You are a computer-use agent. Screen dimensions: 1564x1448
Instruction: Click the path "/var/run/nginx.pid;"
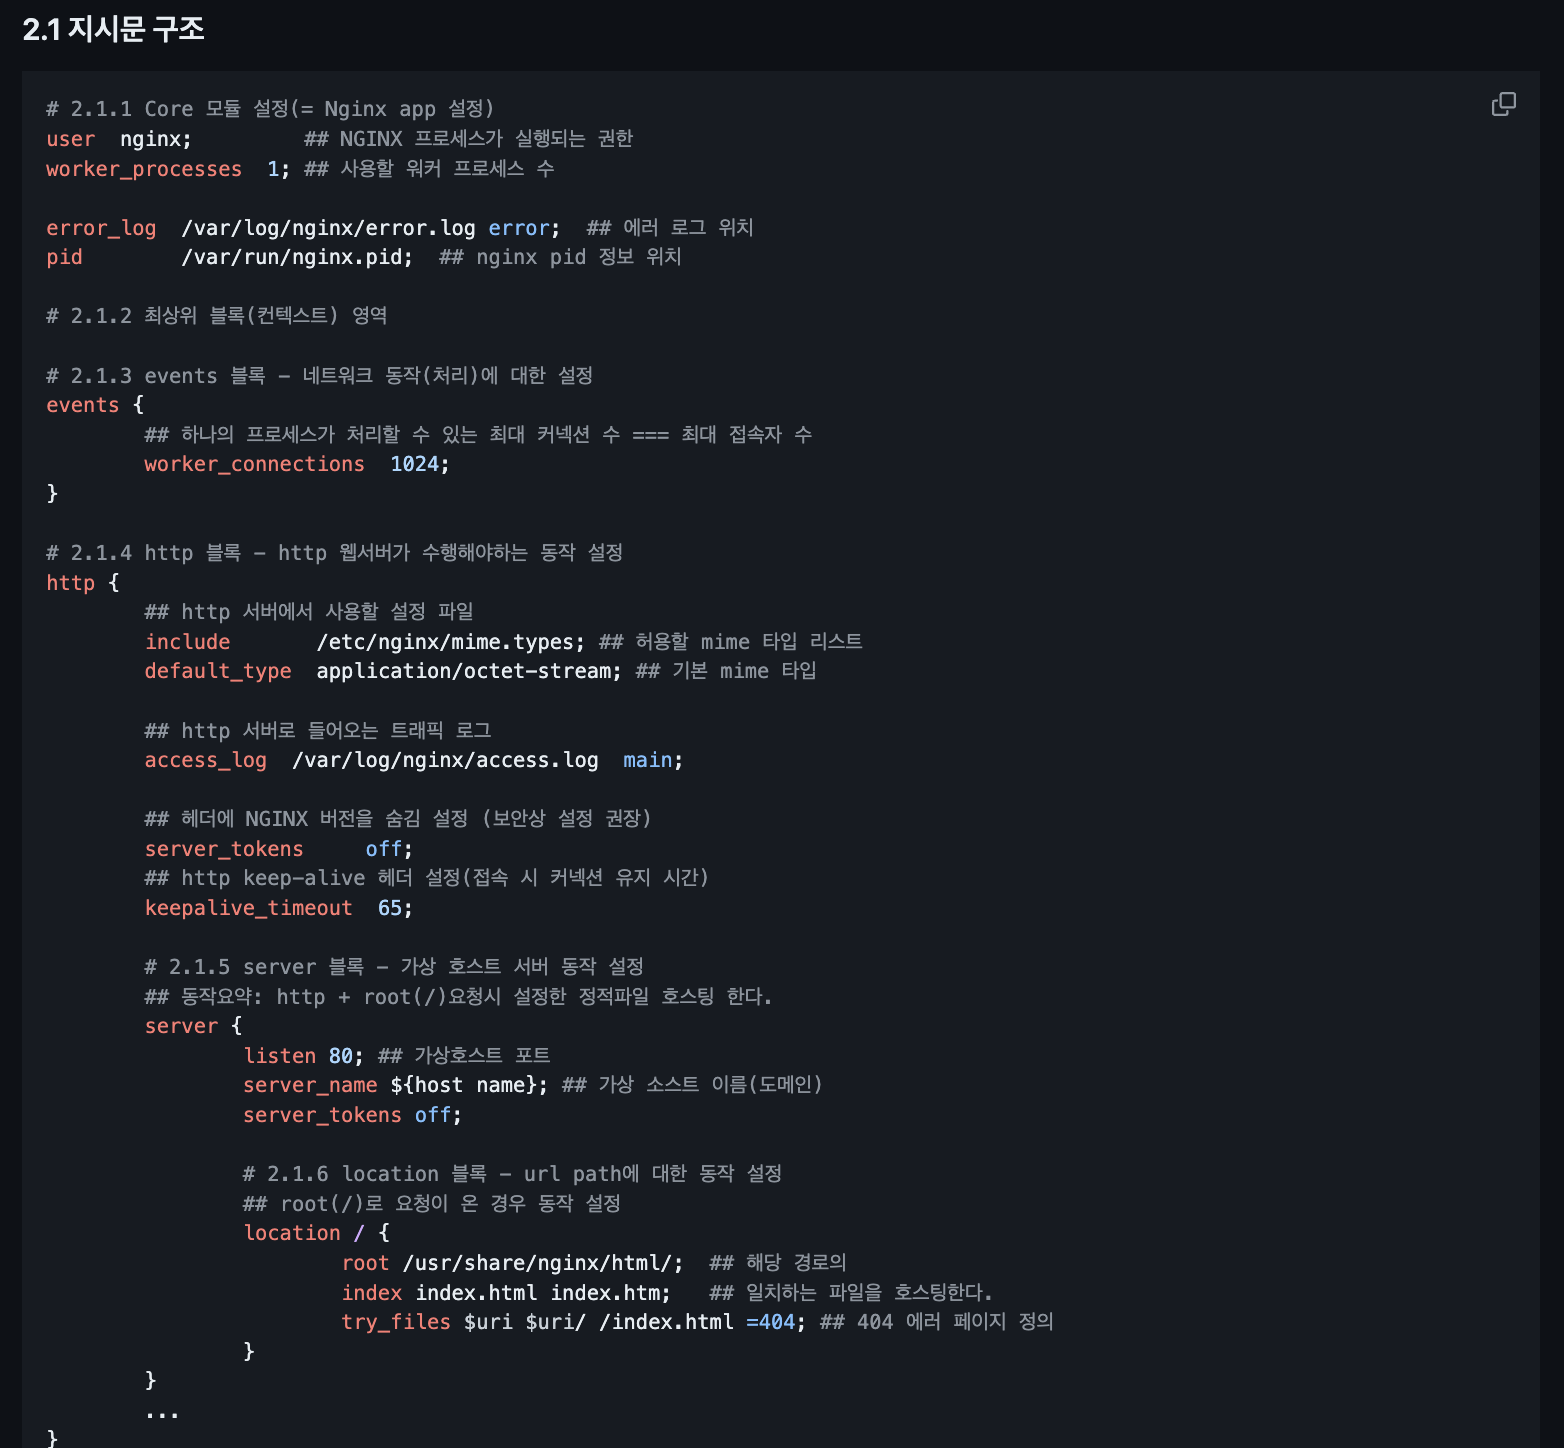click(297, 257)
